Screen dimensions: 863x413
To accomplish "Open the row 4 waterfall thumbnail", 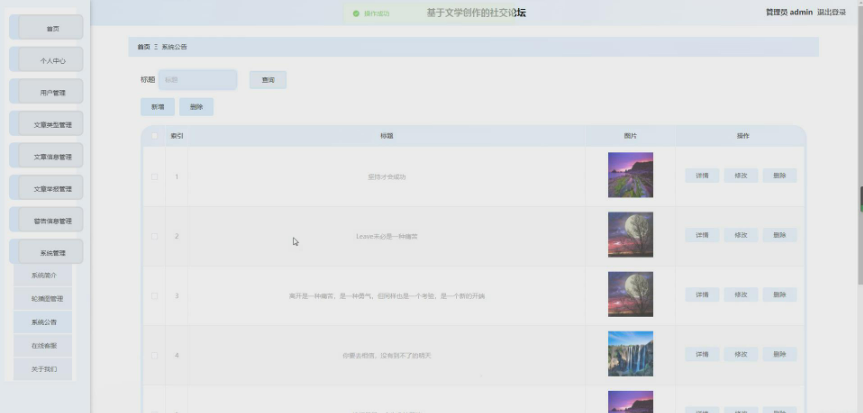I will (x=630, y=354).
